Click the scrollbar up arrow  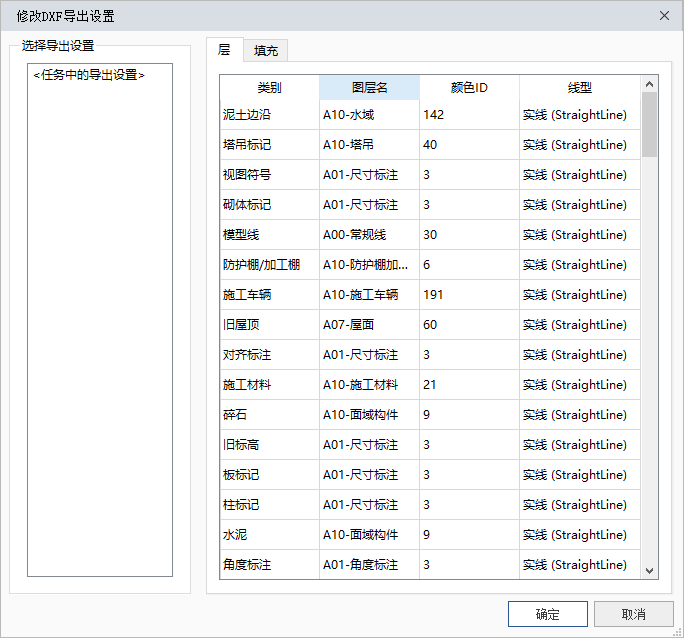pos(649,84)
